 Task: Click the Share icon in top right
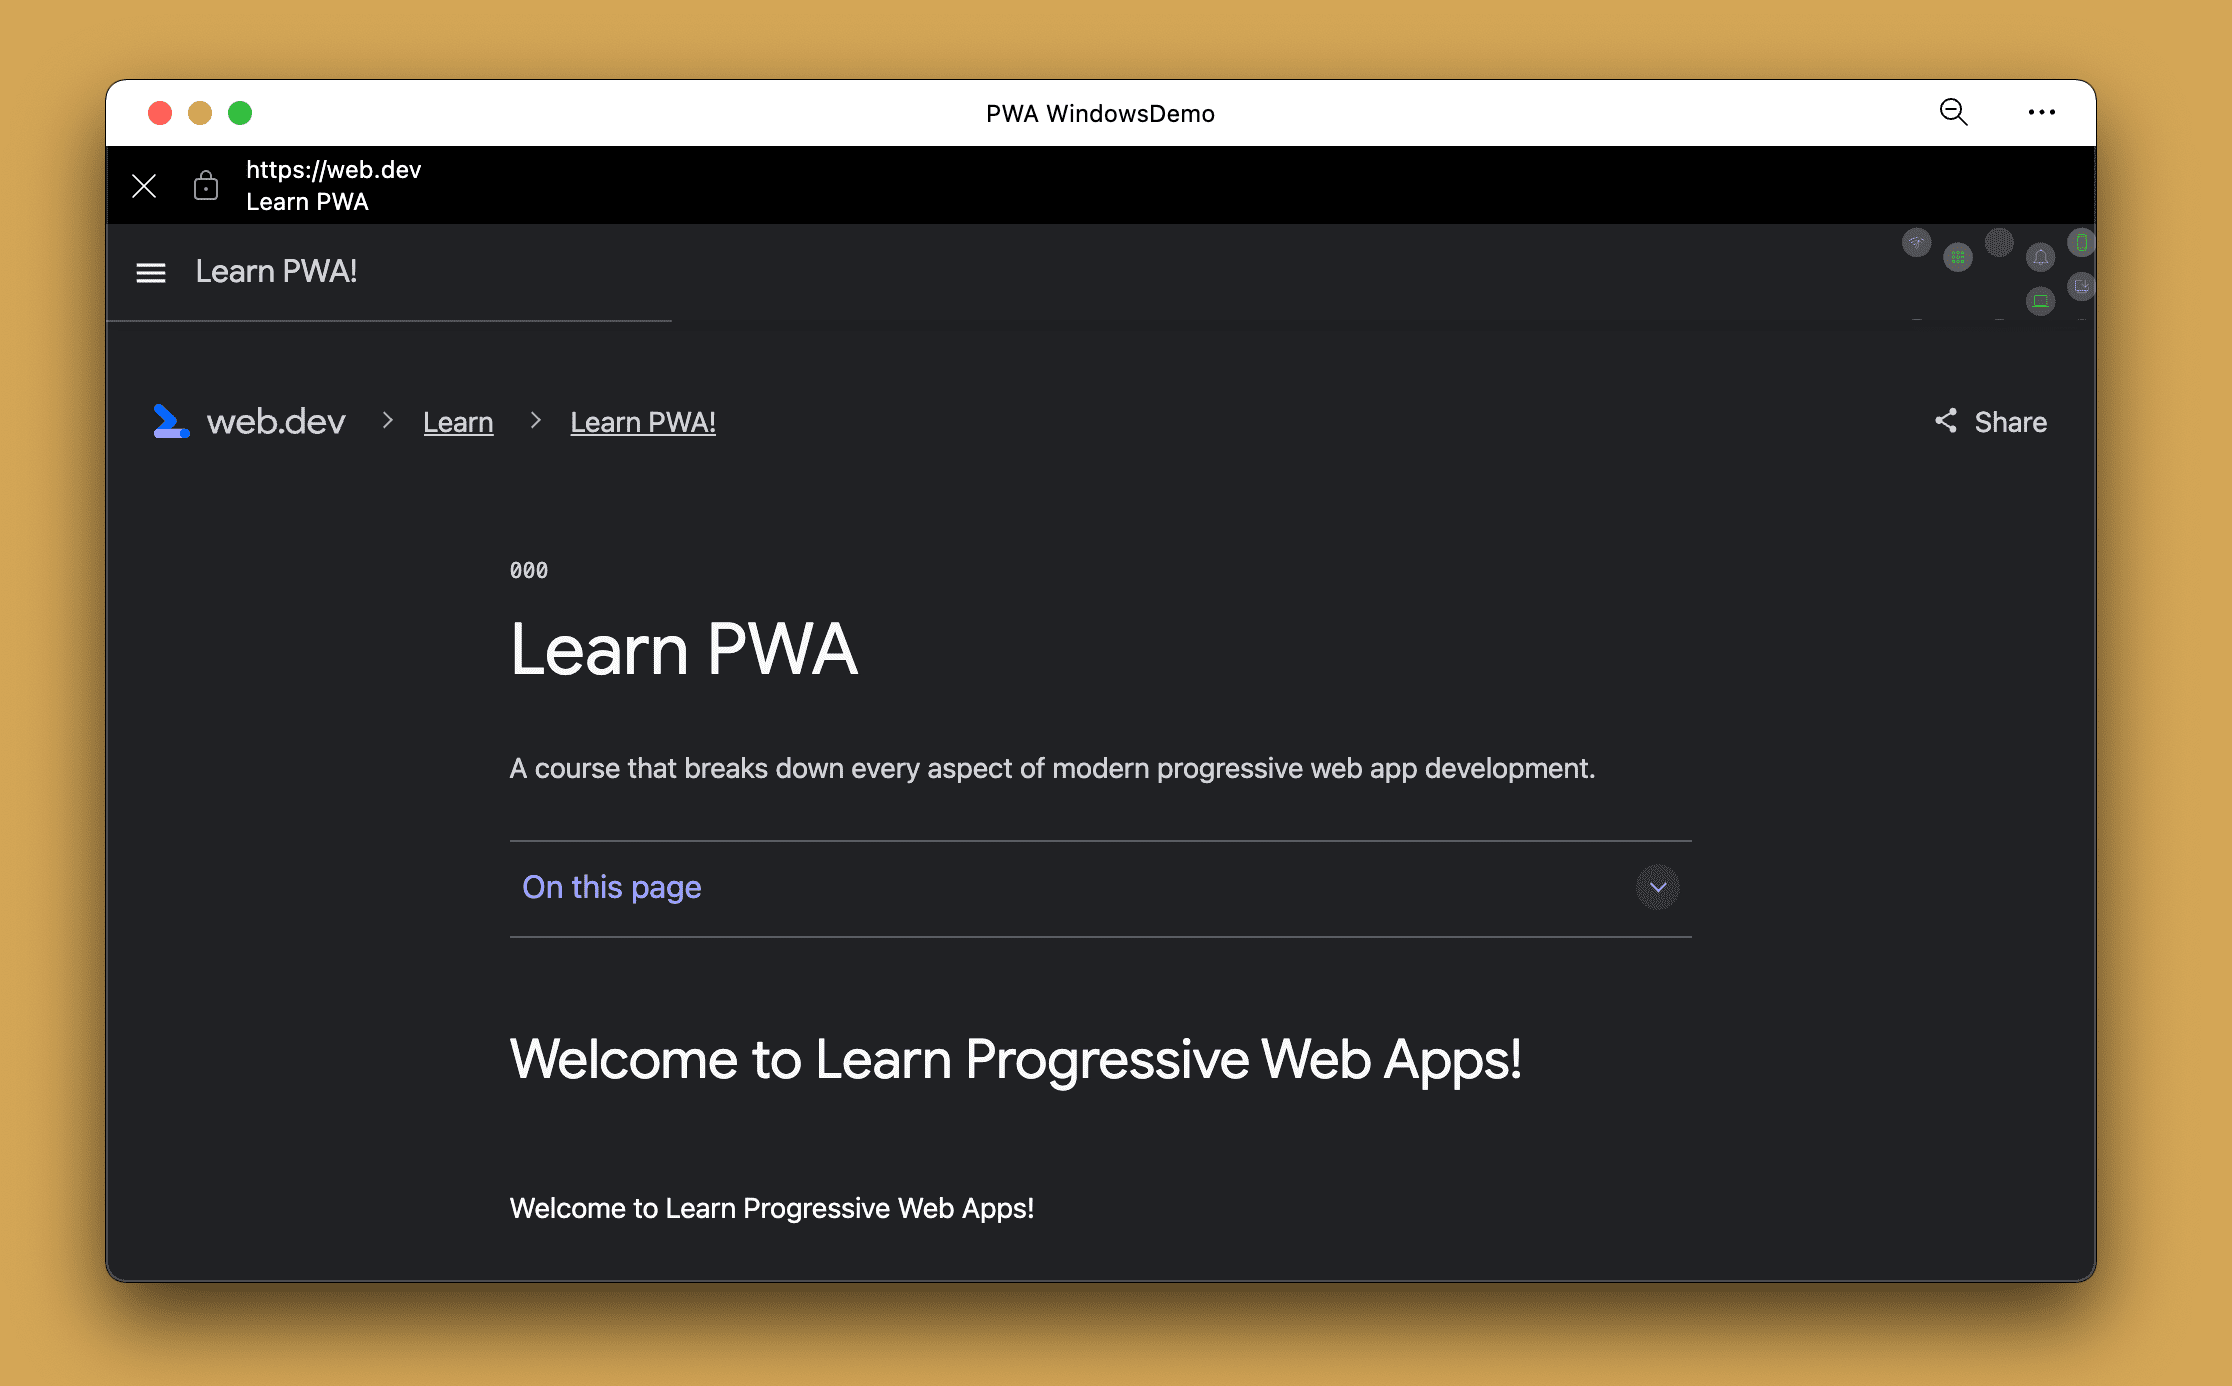point(1945,420)
